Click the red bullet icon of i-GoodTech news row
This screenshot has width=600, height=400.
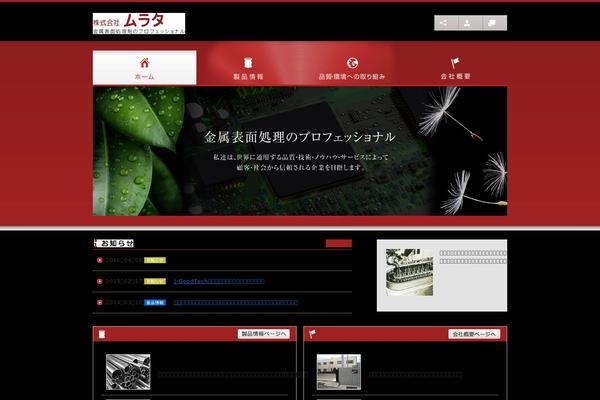click(x=99, y=281)
